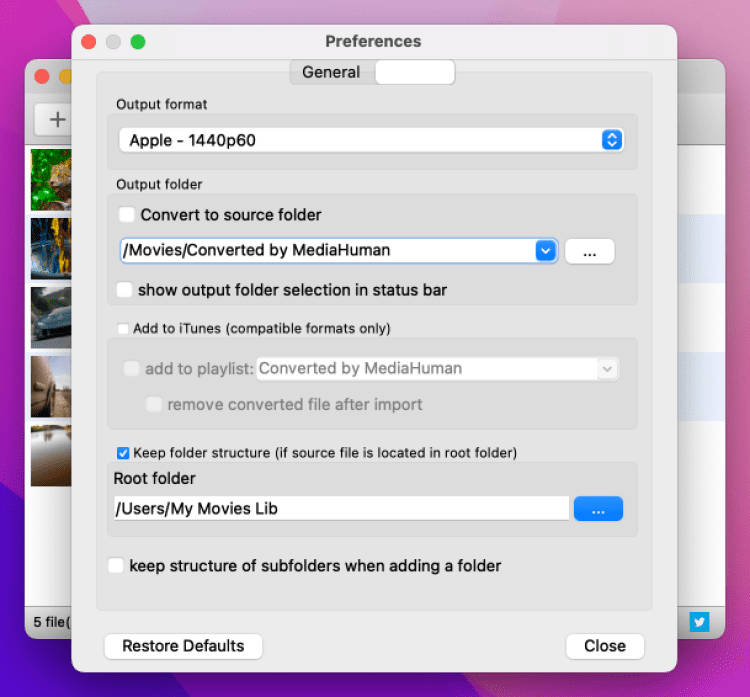Viewport: 750px width, 697px height.
Task: Toggle show output folder selection in status bar
Action: click(x=124, y=290)
